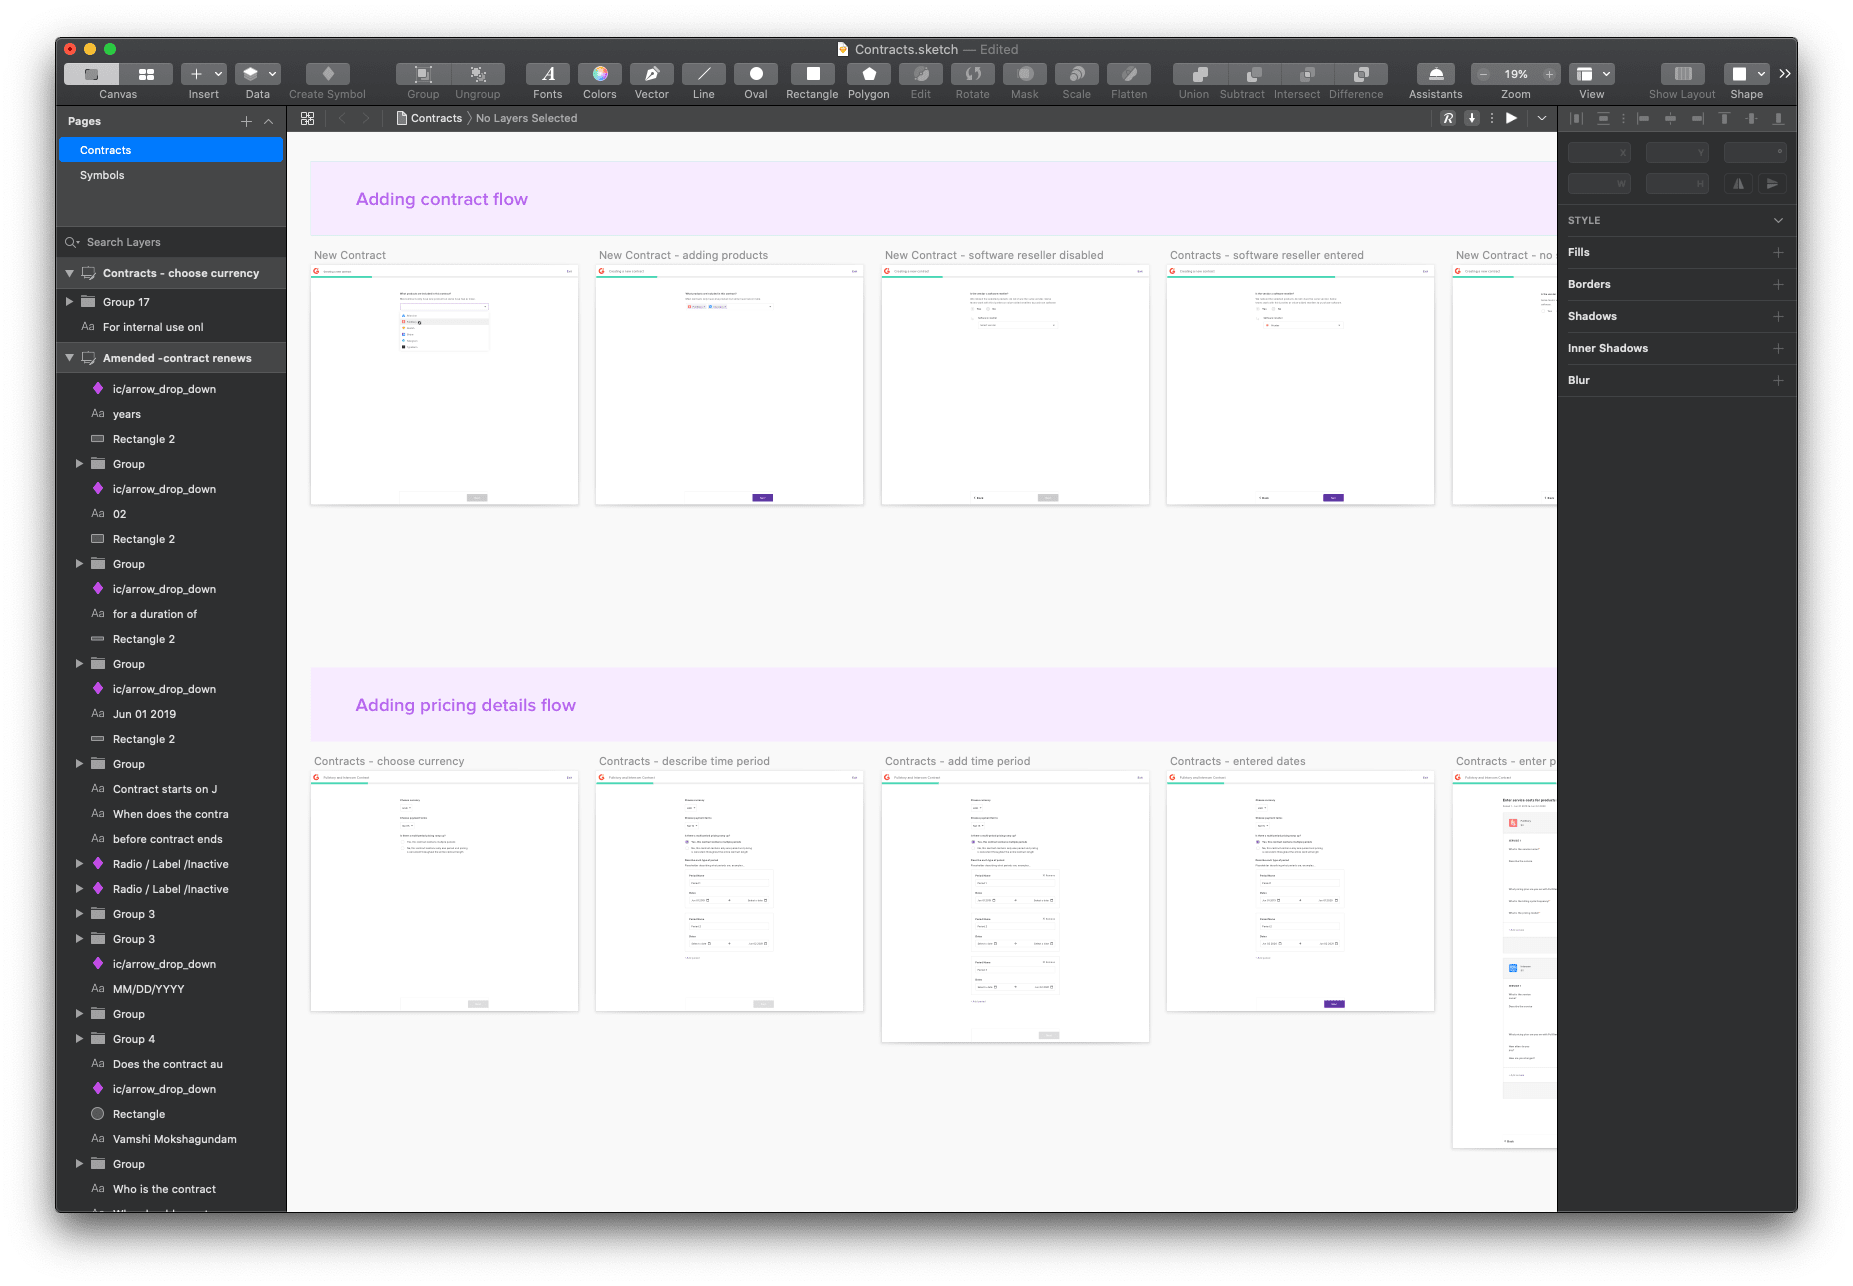Click the width W input field
Screen dimensions: 1853x1286
click(x=1599, y=184)
